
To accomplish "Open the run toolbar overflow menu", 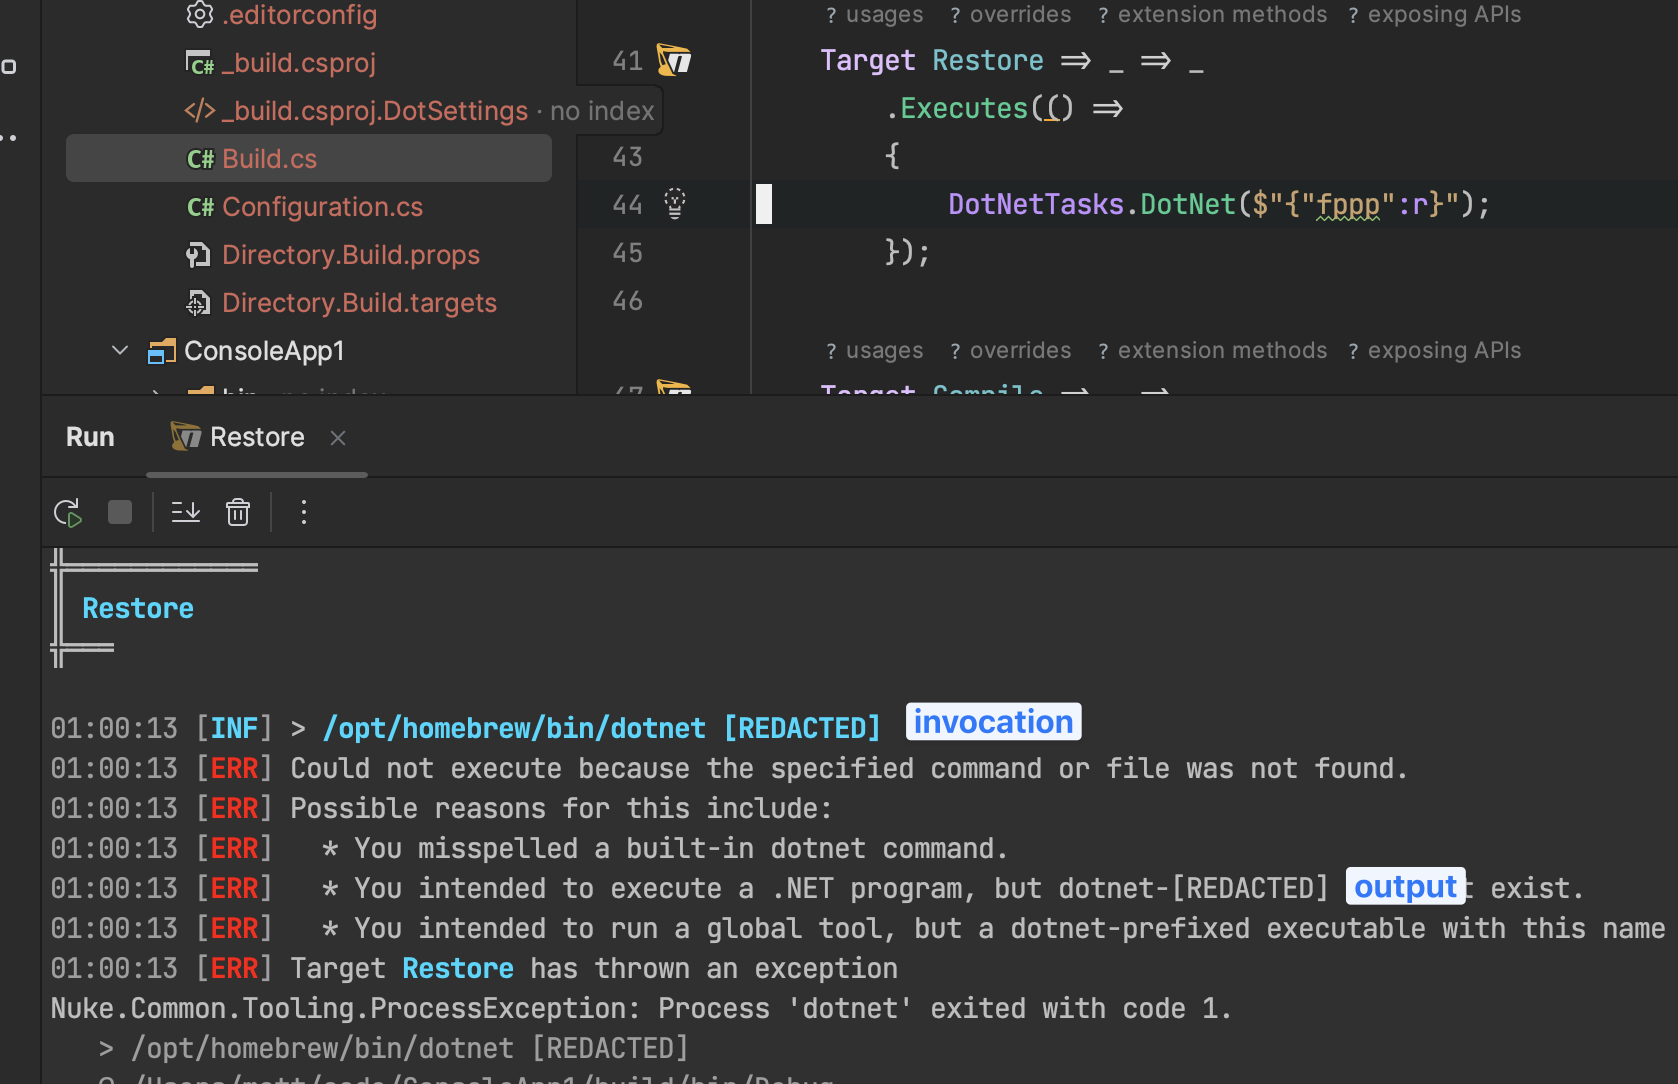I will pos(303,512).
